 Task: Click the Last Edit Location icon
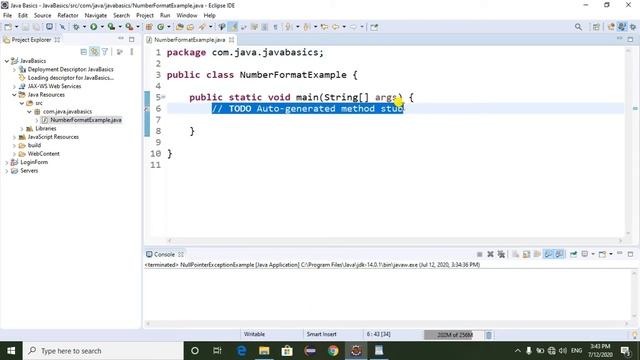(324, 27)
